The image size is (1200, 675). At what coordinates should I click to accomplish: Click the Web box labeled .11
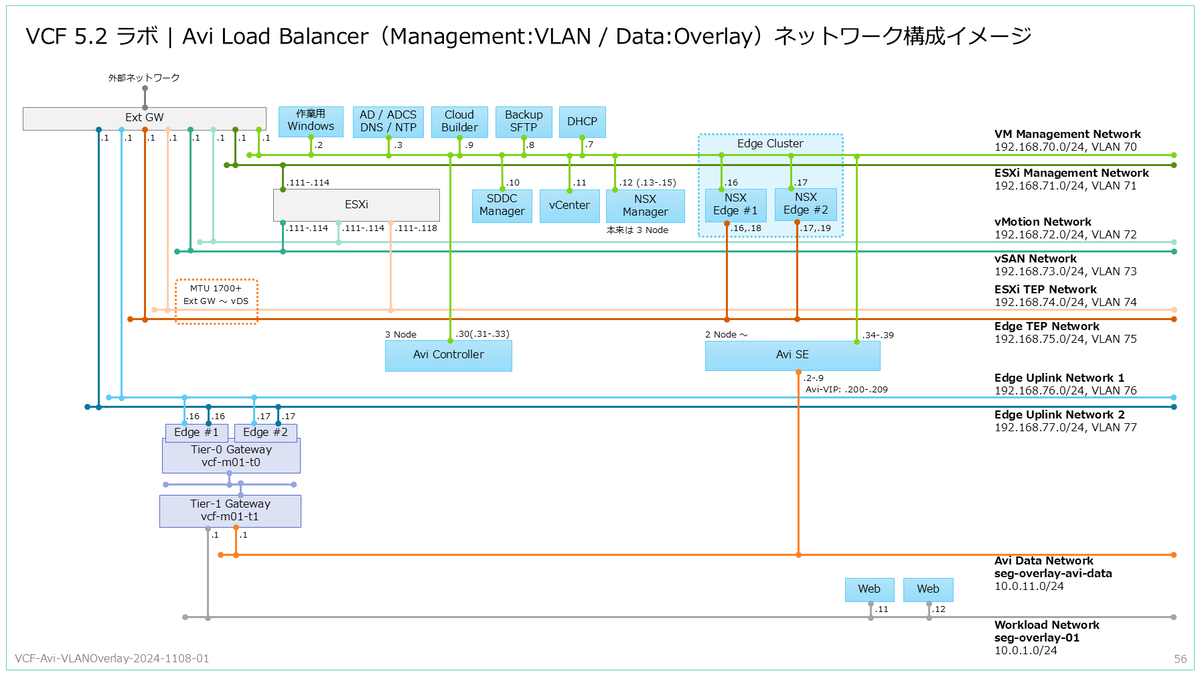[869, 589]
